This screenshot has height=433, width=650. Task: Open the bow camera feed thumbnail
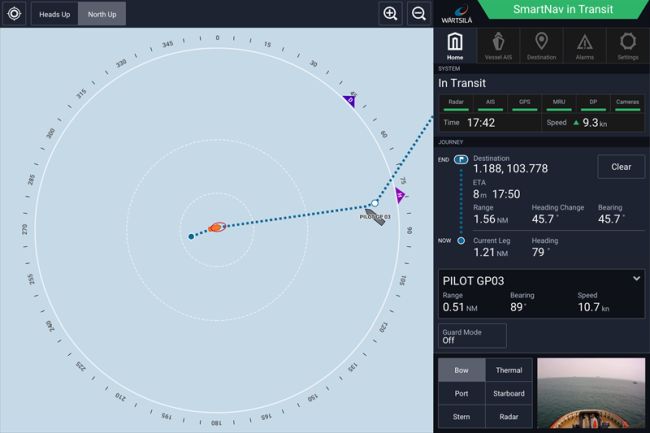(591, 393)
